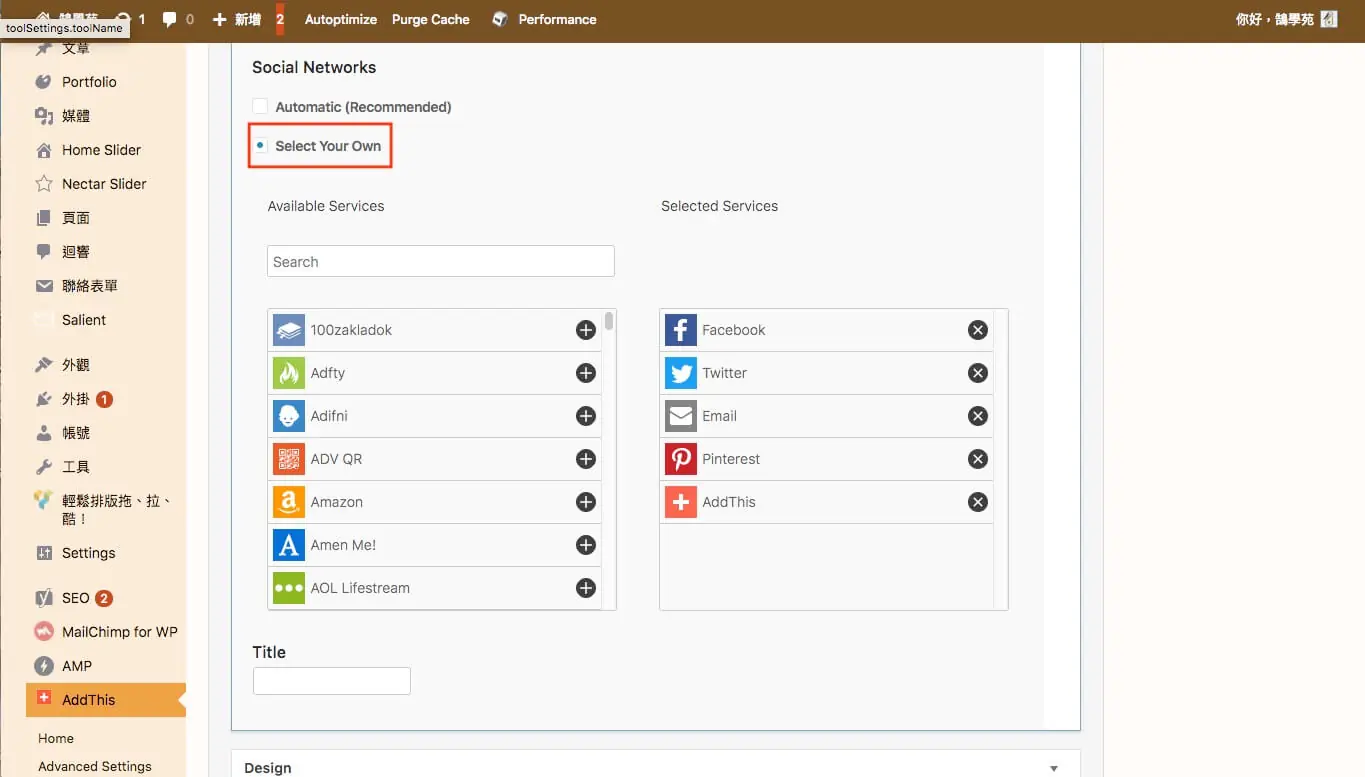Remove Facebook from Selected Services

point(978,330)
